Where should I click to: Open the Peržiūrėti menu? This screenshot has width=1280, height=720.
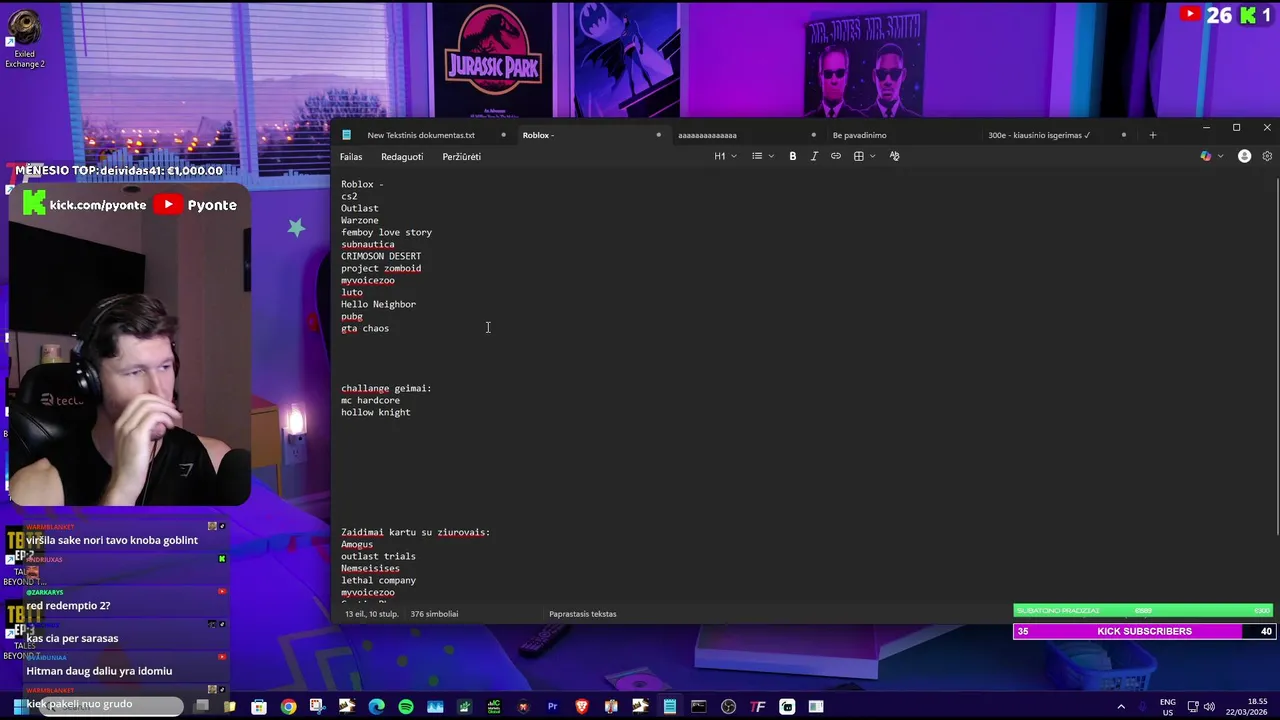tap(461, 156)
